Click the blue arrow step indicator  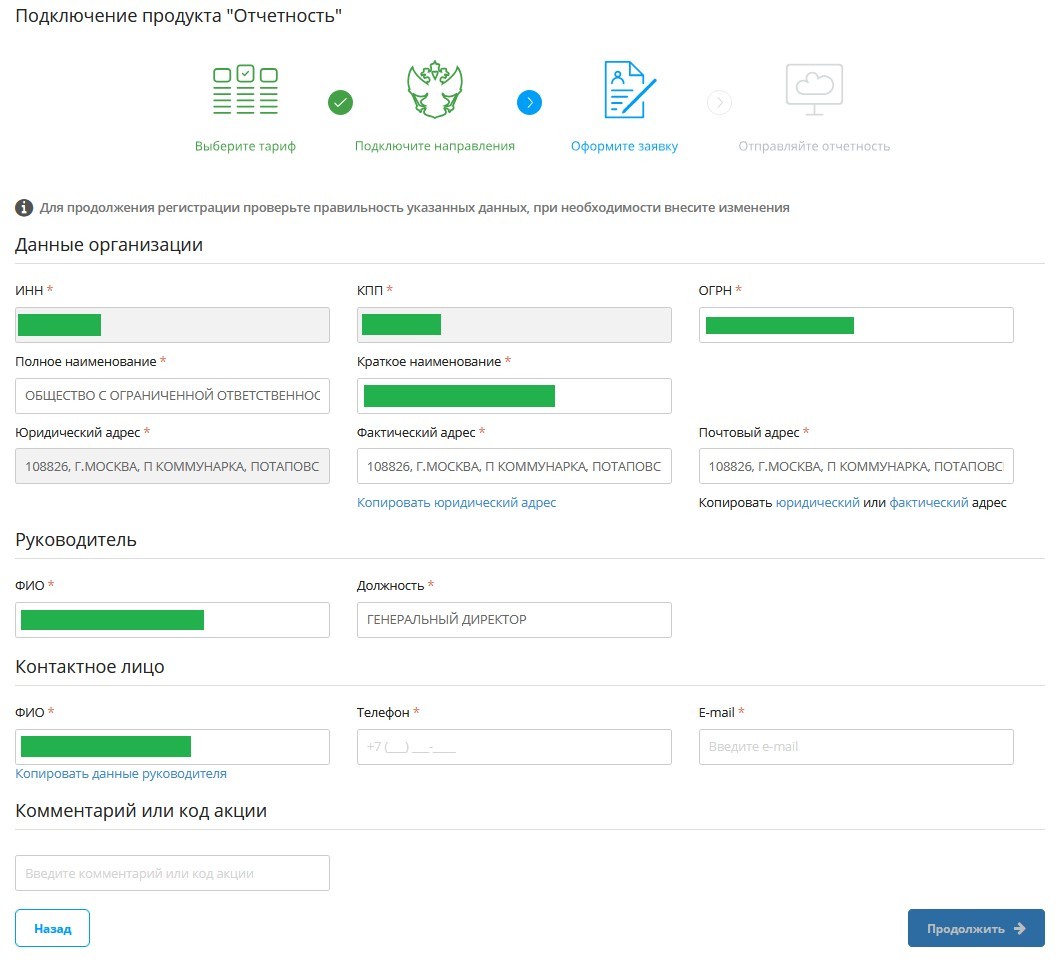[529, 102]
